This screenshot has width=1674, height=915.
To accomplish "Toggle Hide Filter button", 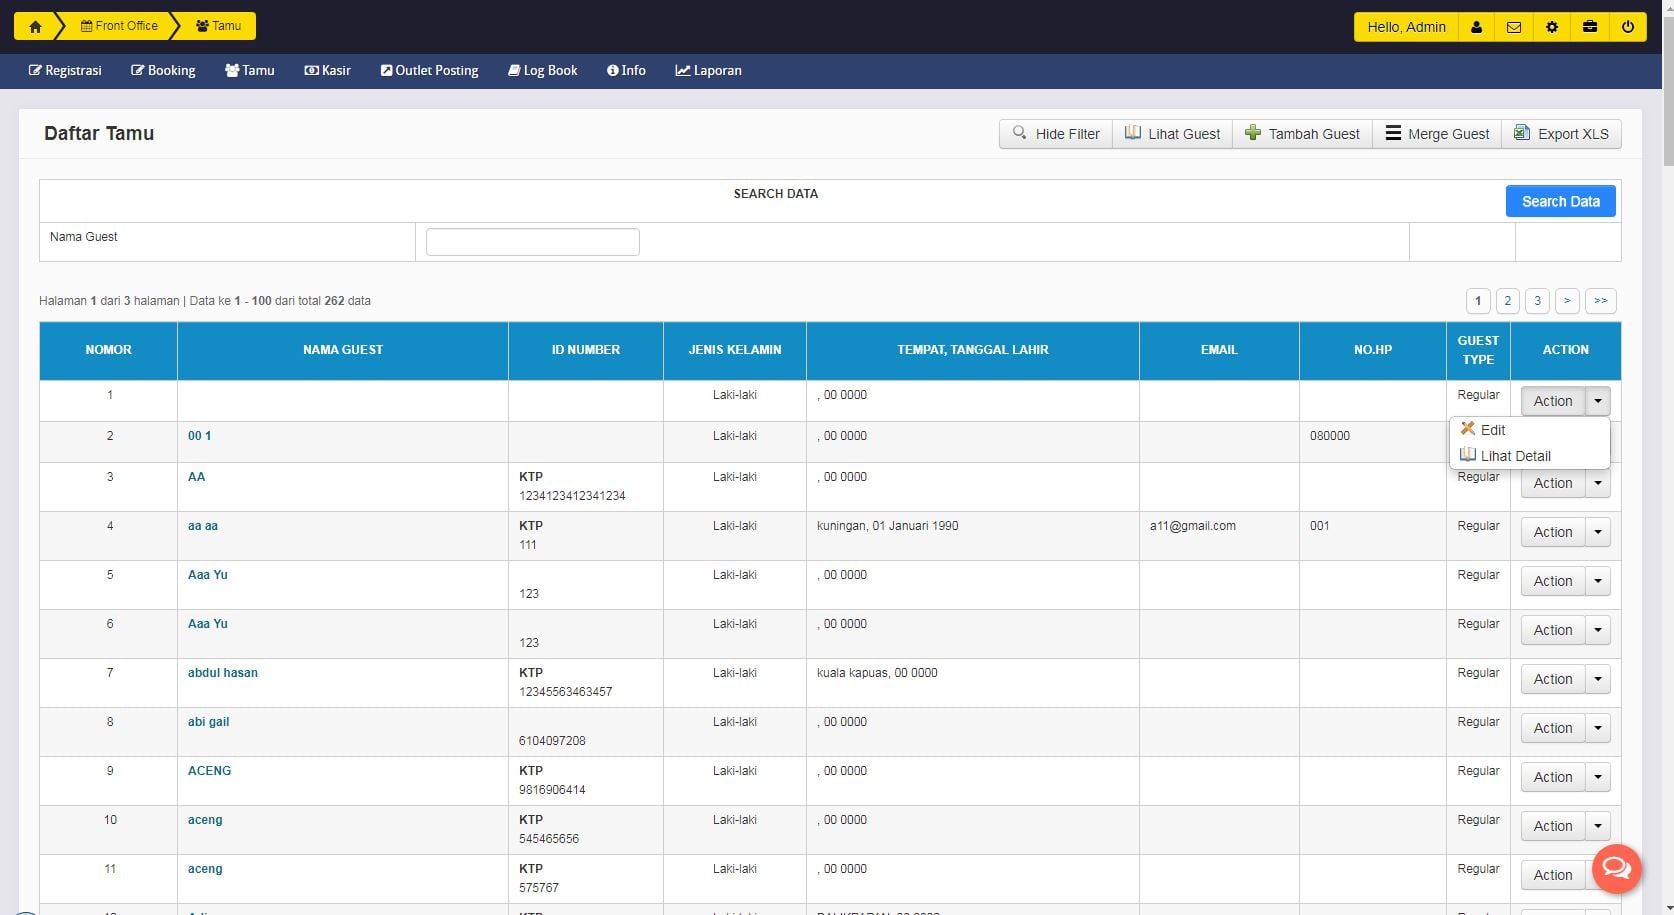I will click(1056, 134).
